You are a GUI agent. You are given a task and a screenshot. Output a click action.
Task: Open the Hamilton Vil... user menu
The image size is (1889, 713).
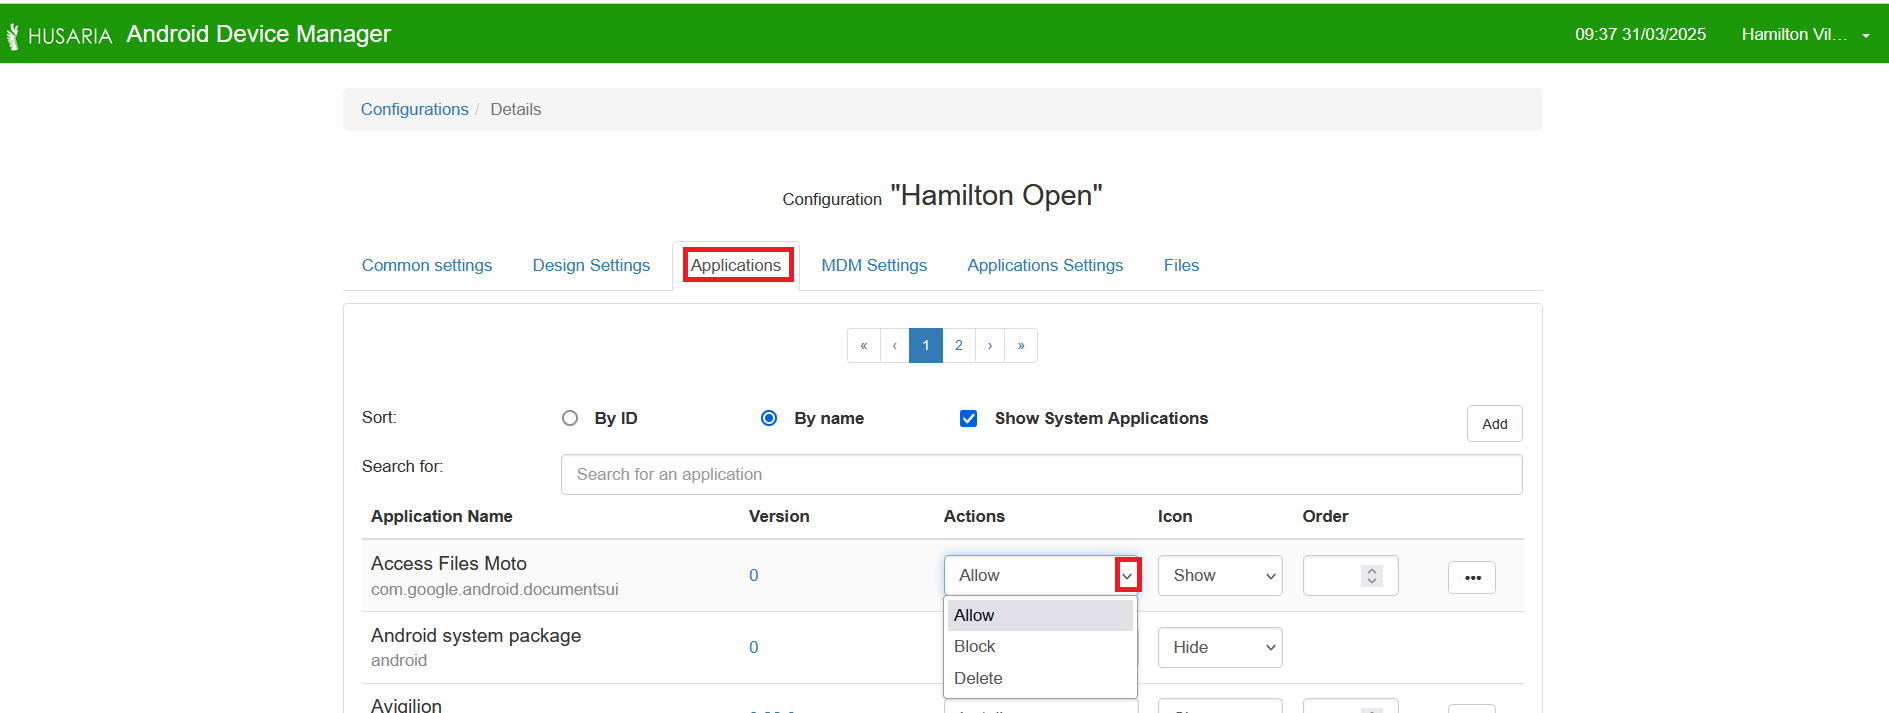pos(1806,34)
